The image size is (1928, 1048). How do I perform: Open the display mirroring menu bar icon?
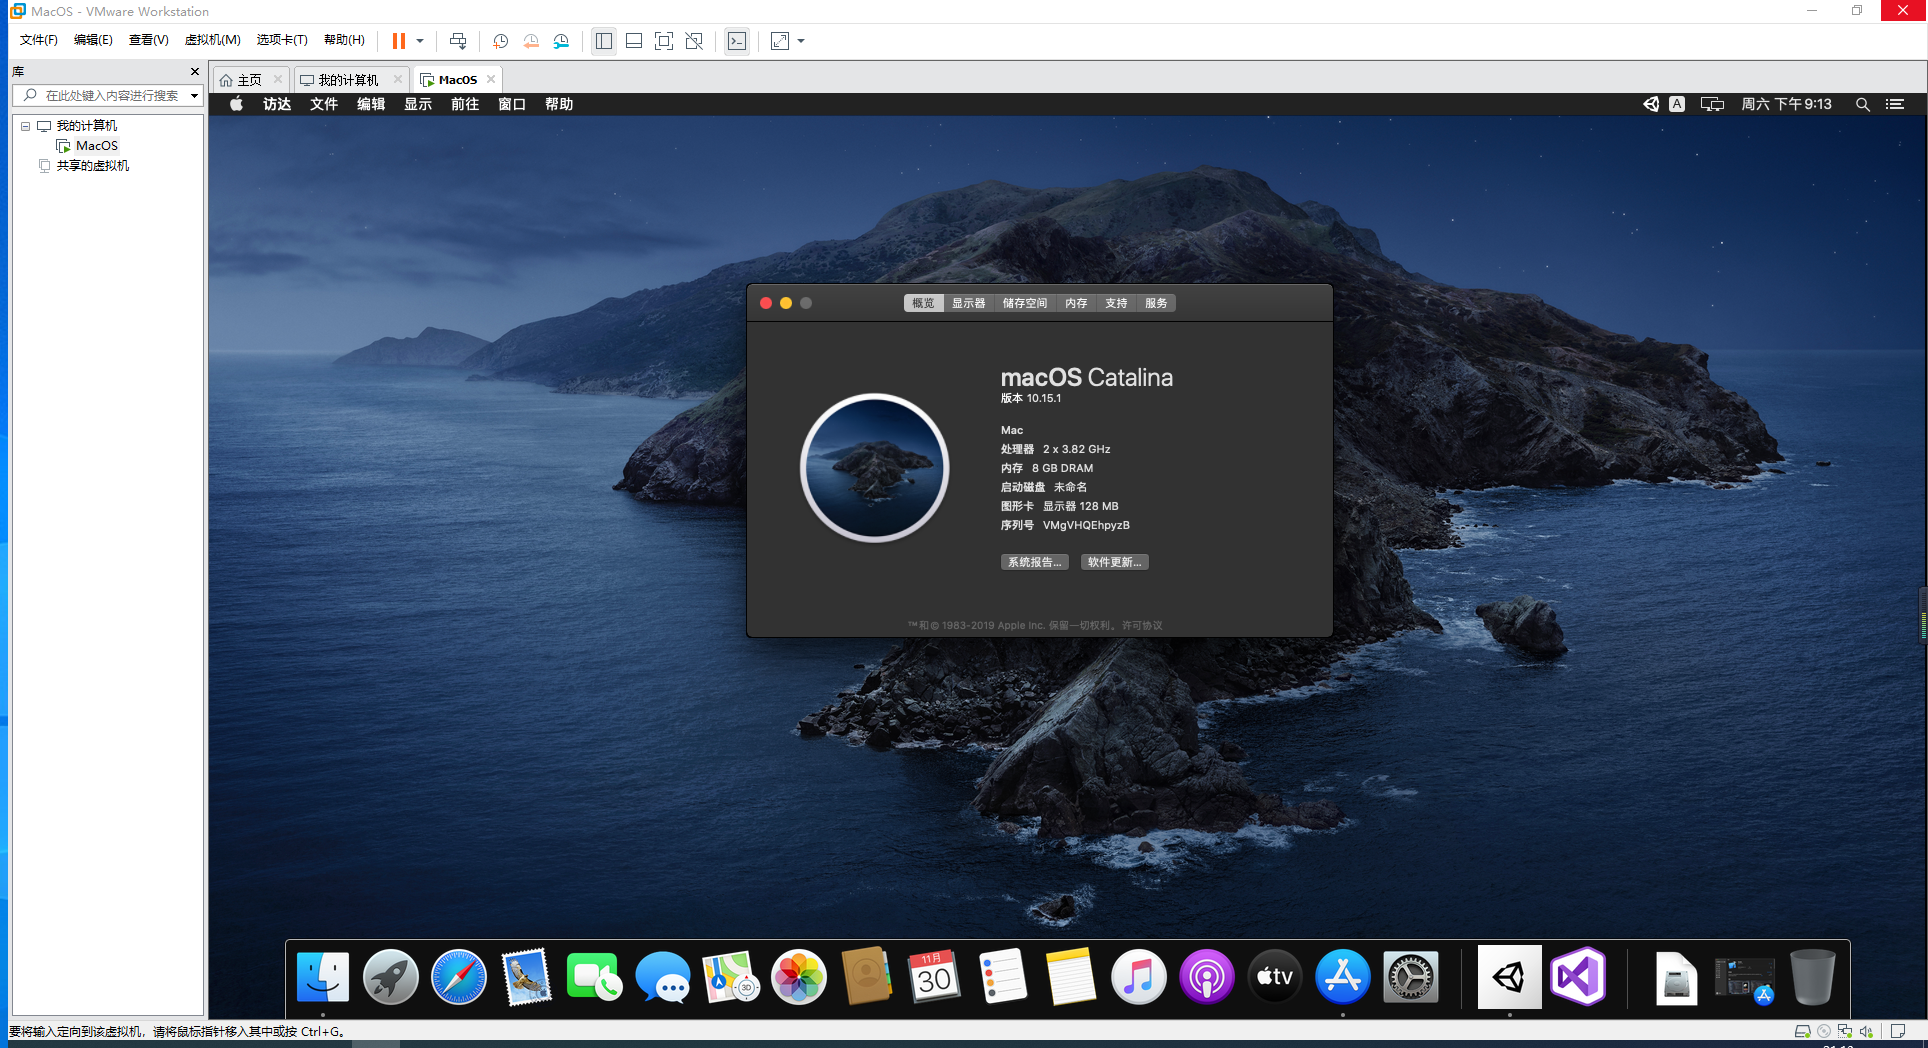tap(1712, 104)
